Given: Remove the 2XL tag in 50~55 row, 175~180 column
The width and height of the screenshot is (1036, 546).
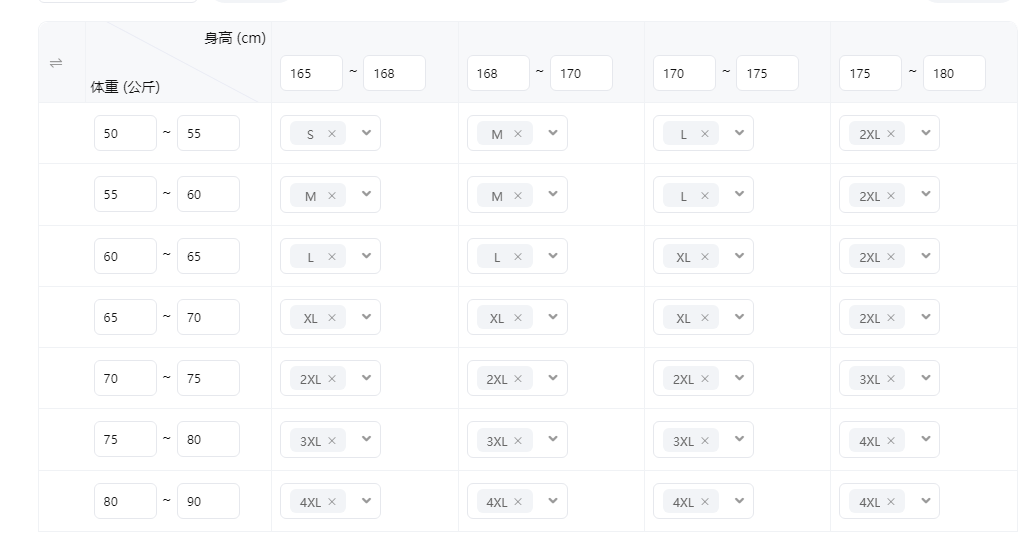Looking at the screenshot, I should click(891, 134).
